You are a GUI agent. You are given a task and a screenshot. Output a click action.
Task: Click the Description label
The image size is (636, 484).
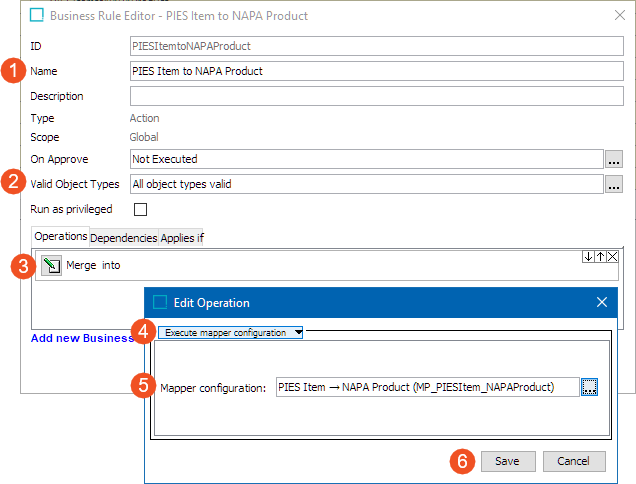[57, 96]
